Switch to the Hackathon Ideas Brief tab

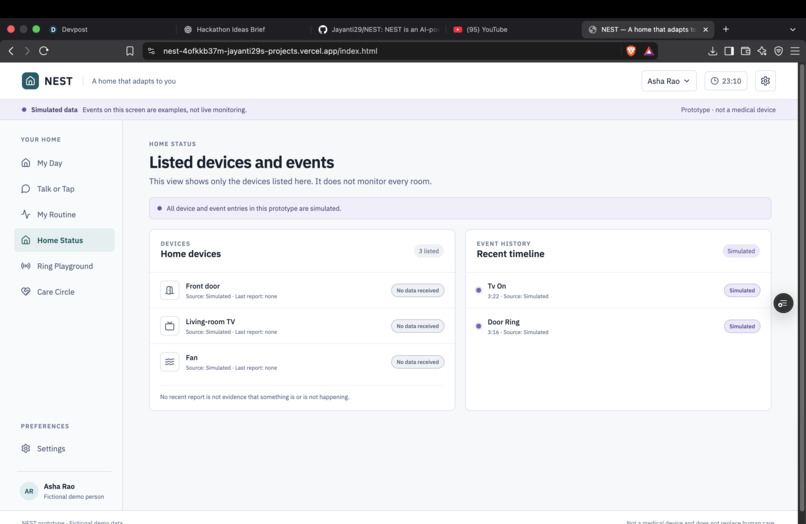(243, 29)
